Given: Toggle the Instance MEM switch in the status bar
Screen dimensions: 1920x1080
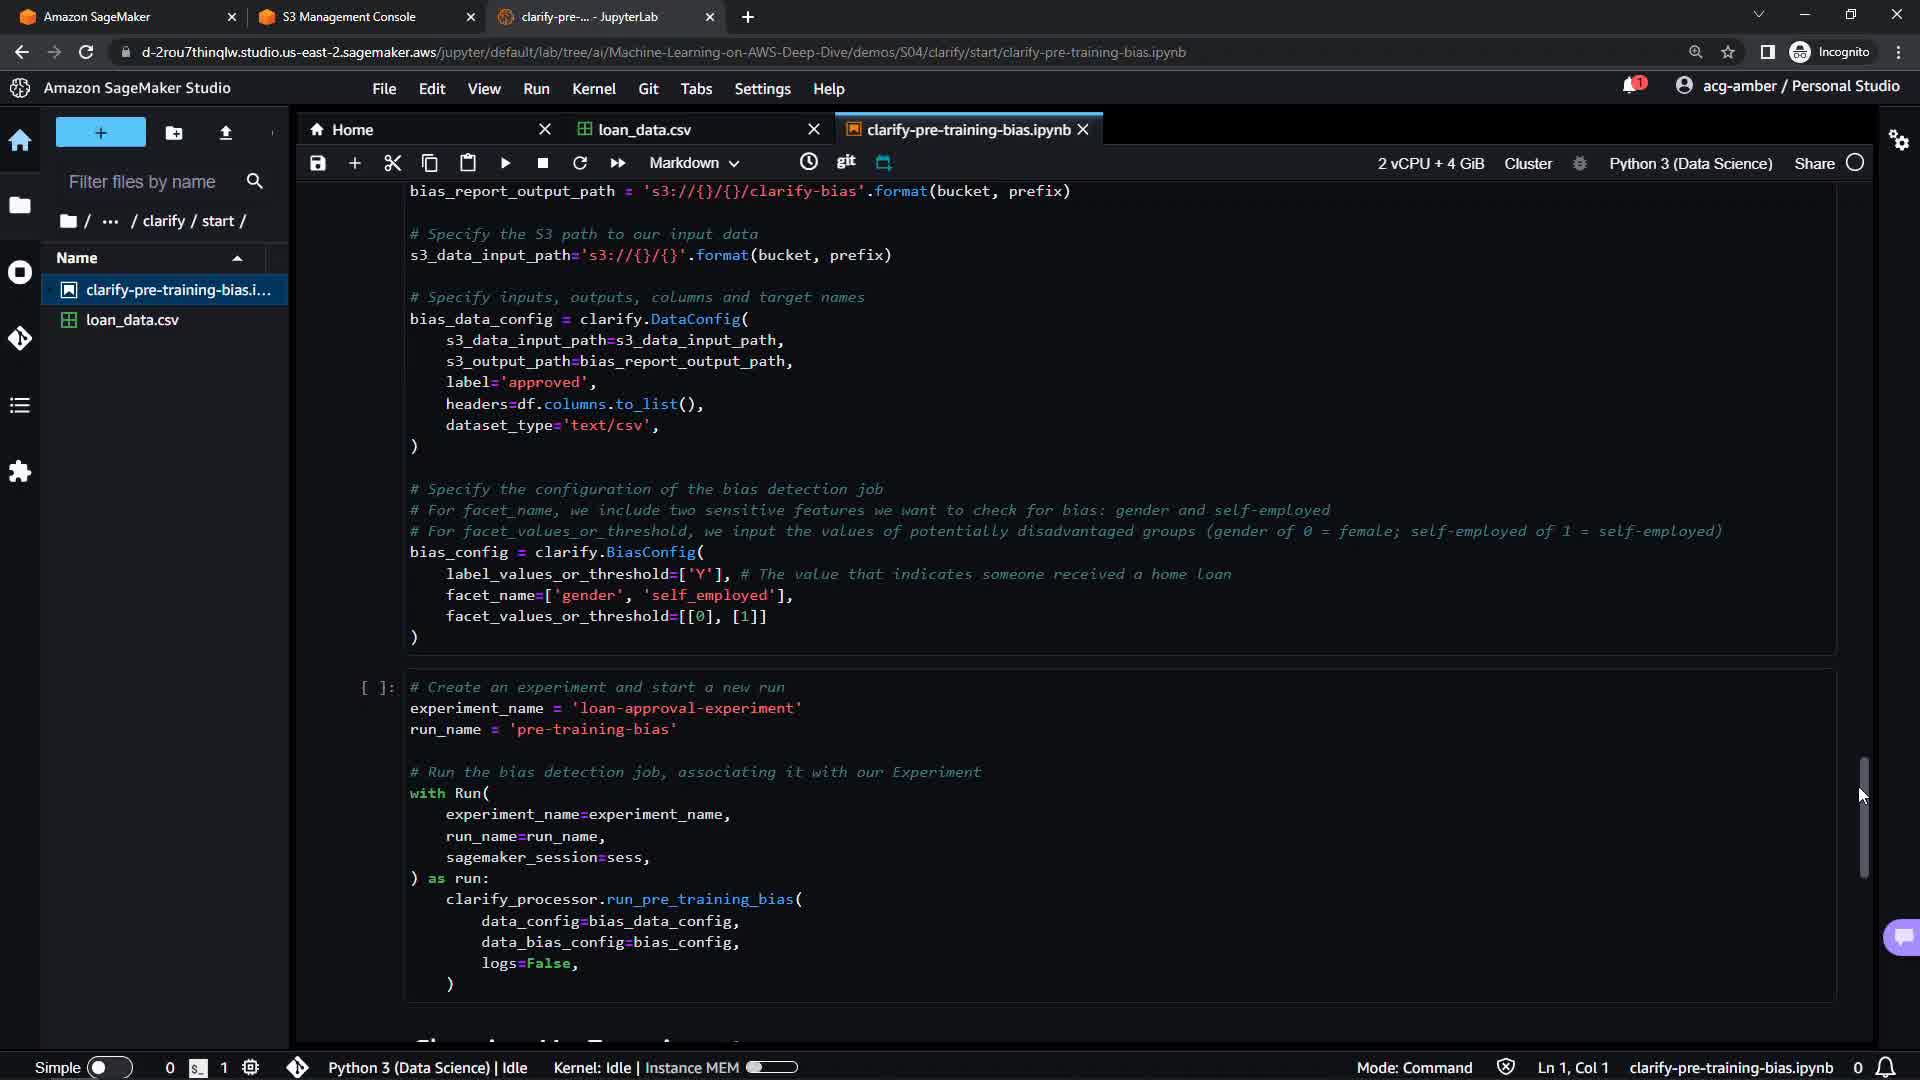Looking at the screenshot, I should pos(771,1067).
